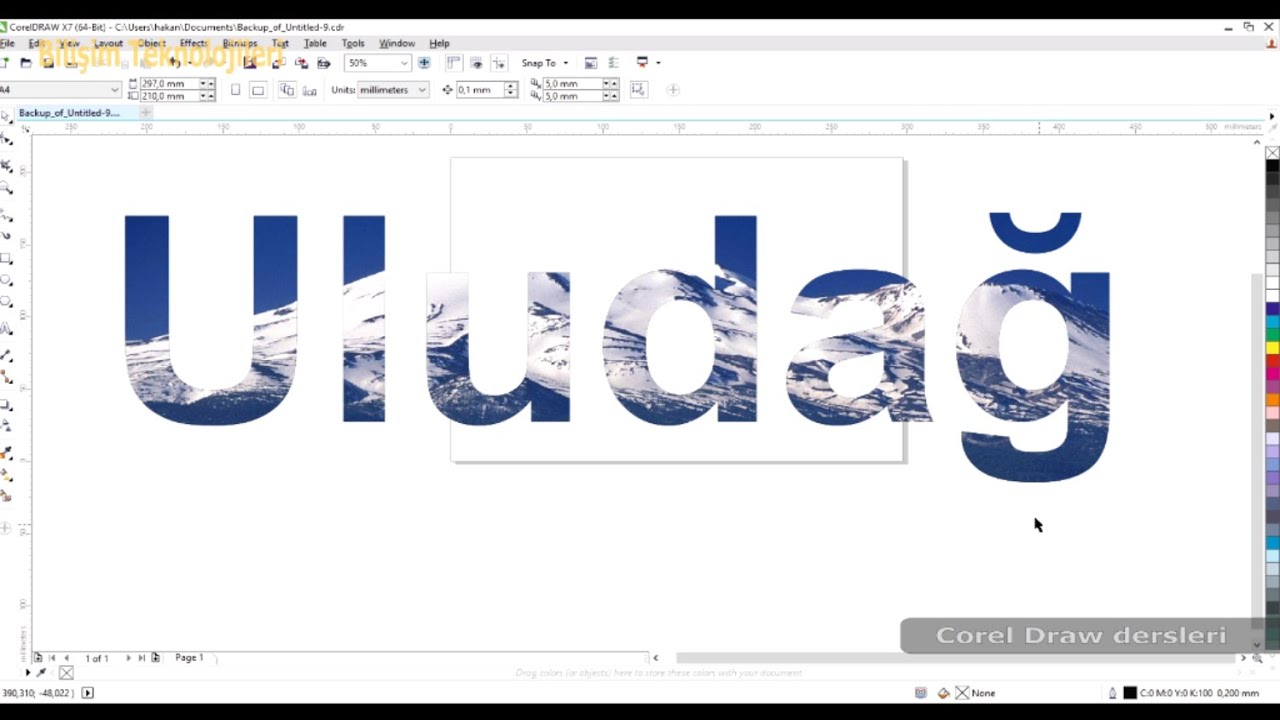Click the nudge distance 0,1 mm stepper
This screenshot has height=720, width=1280.
511,90
